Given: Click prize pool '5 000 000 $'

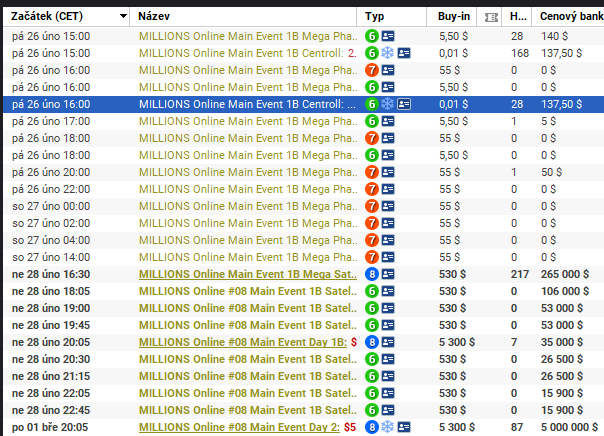Looking at the screenshot, I should click(x=569, y=427).
